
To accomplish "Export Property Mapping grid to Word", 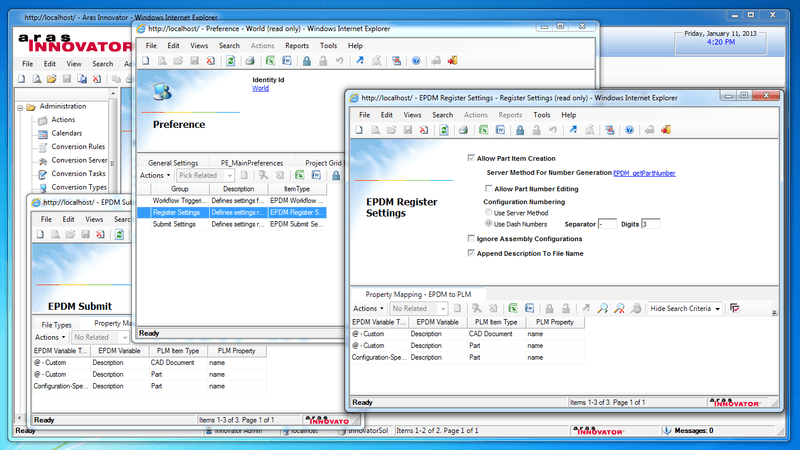I will [x=530, y=308].
